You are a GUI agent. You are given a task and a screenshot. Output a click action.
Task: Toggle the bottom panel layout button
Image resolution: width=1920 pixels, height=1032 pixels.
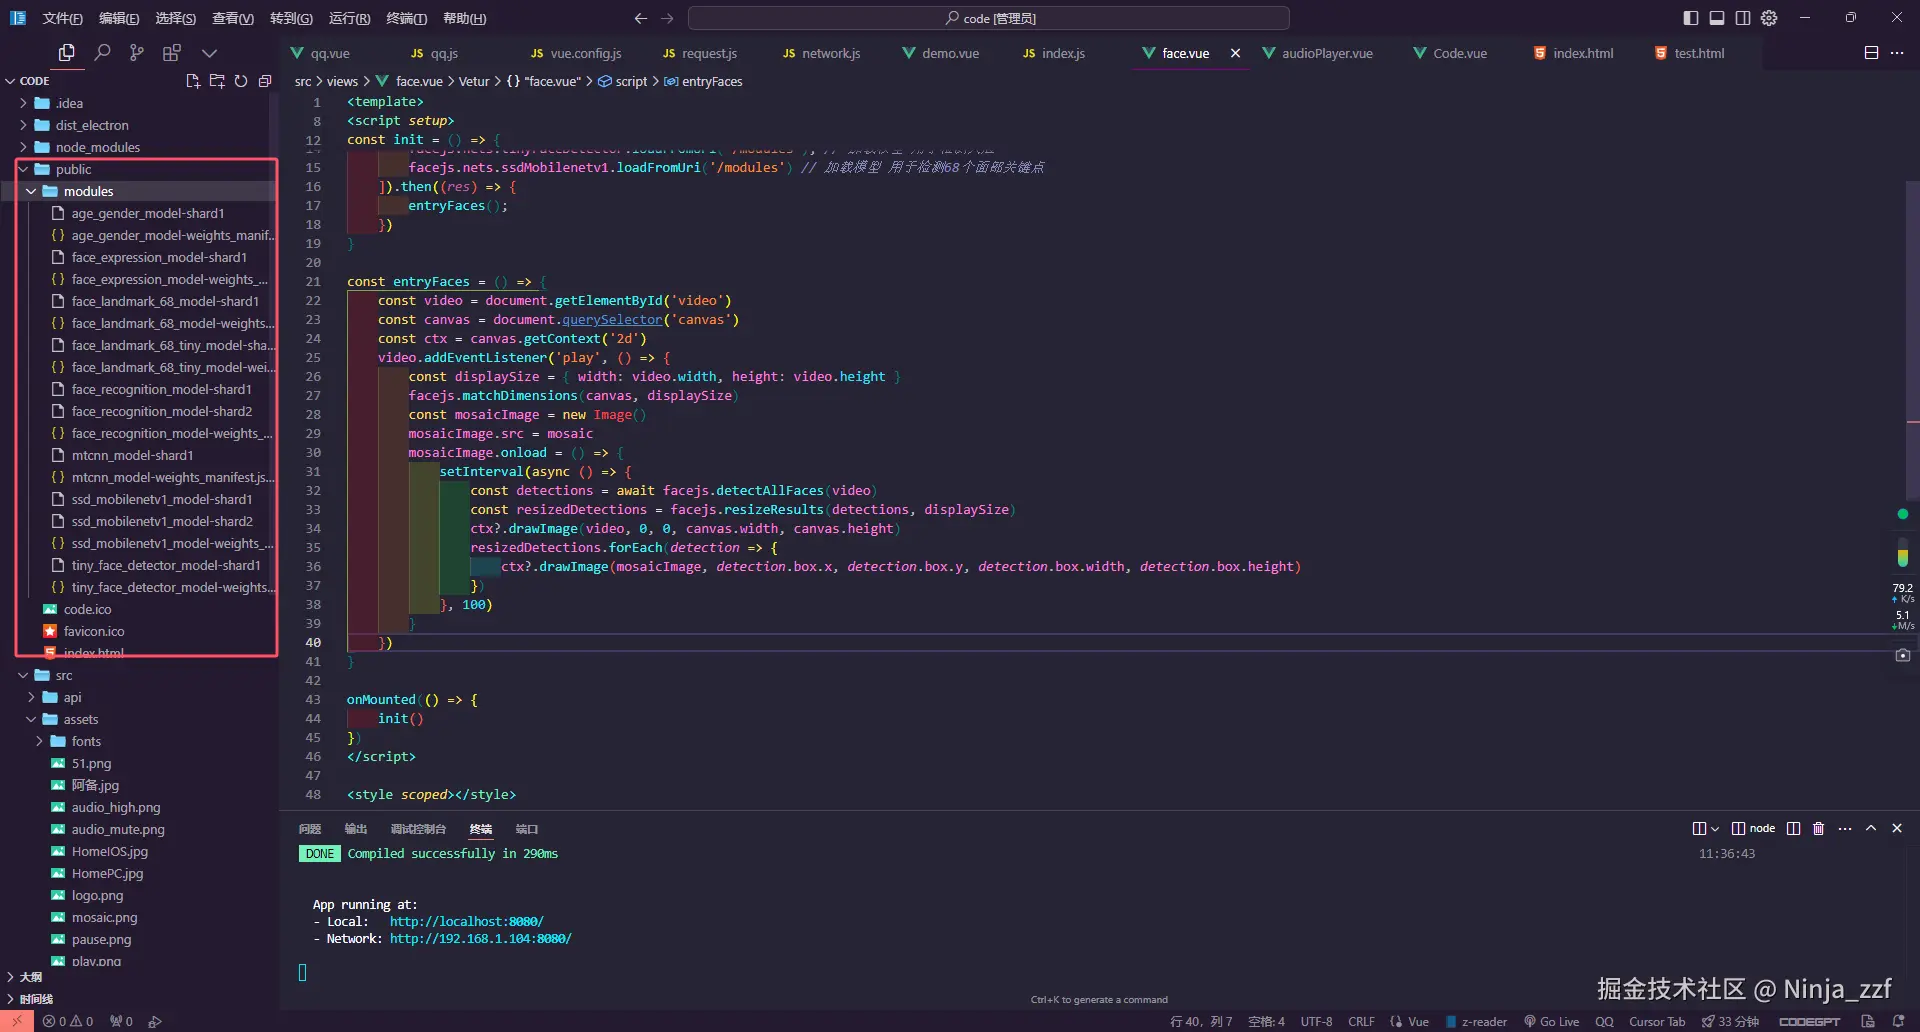click(x=1717, y=18)
